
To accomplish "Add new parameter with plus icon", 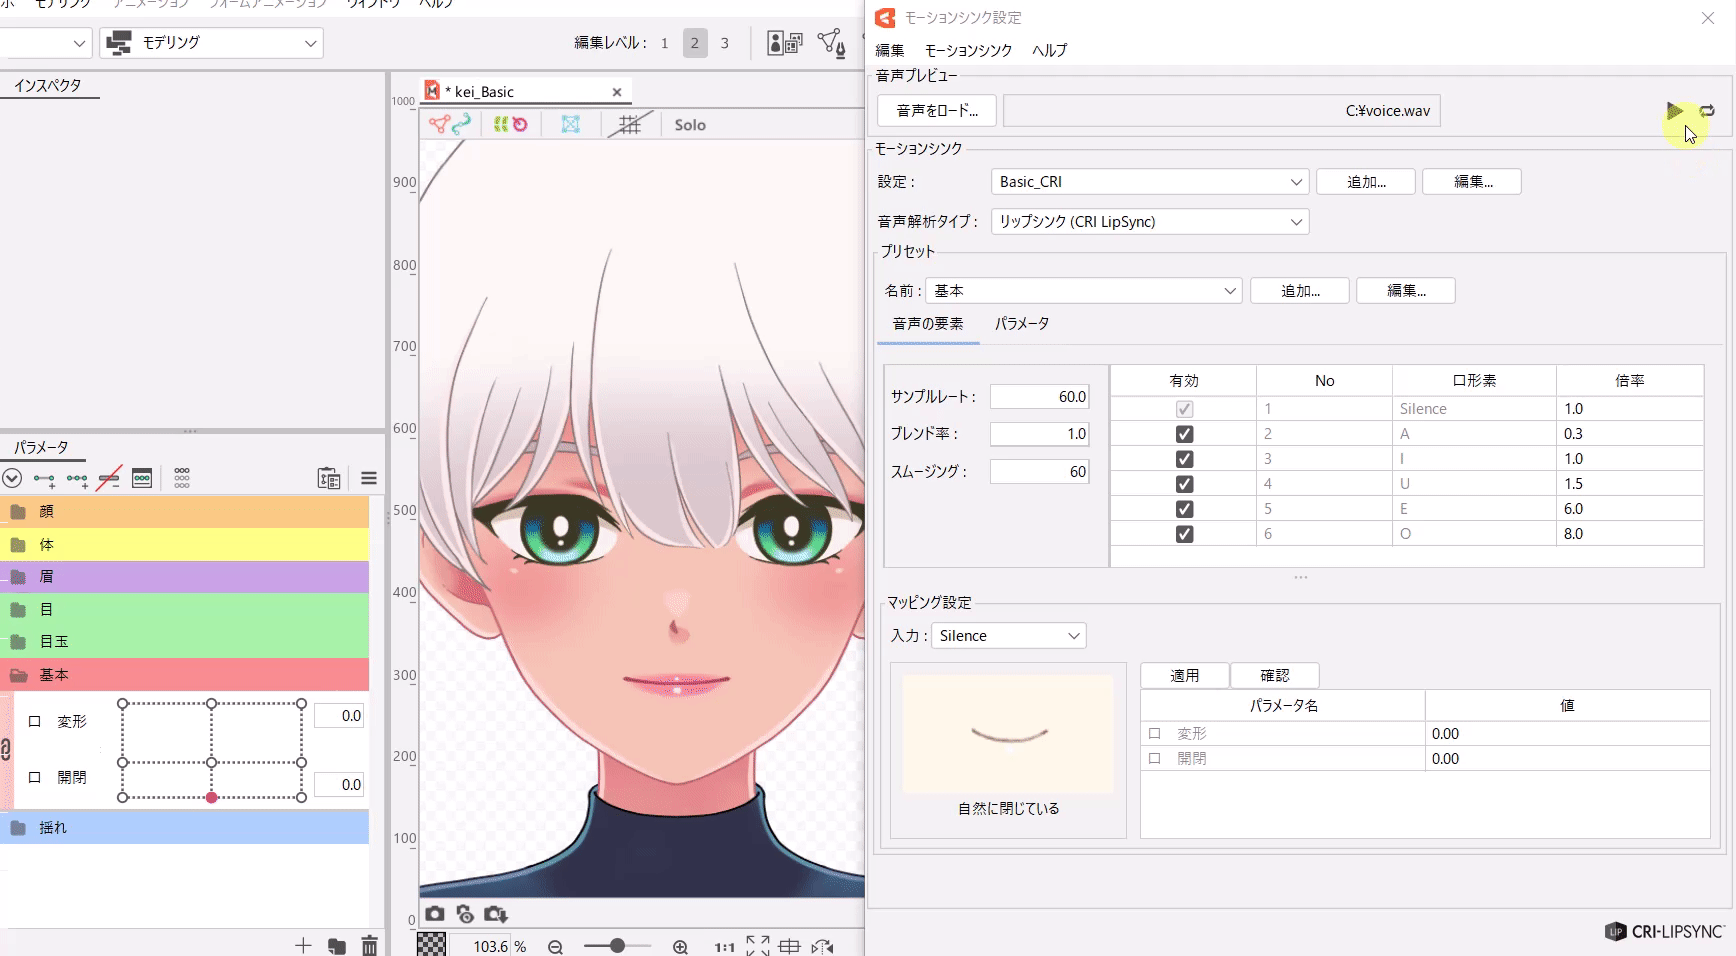I will (303, 946).
